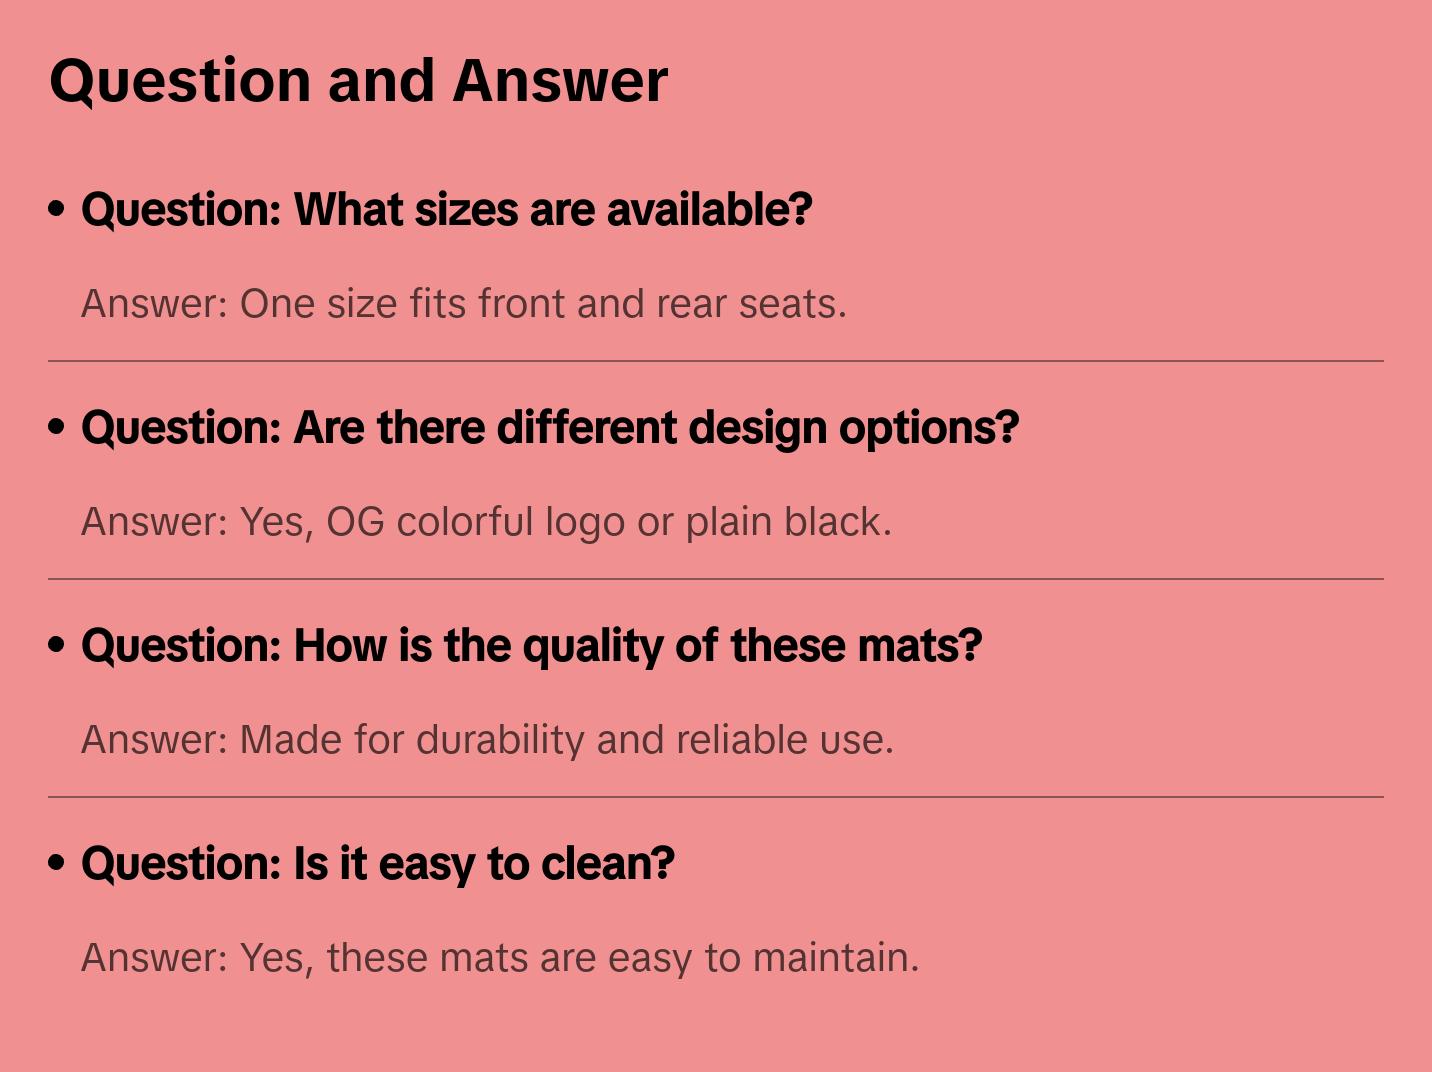The image size is (1432, 1072).
Task: Select the 'Is it easy to clean?' question
Action: tap(377, 864)
